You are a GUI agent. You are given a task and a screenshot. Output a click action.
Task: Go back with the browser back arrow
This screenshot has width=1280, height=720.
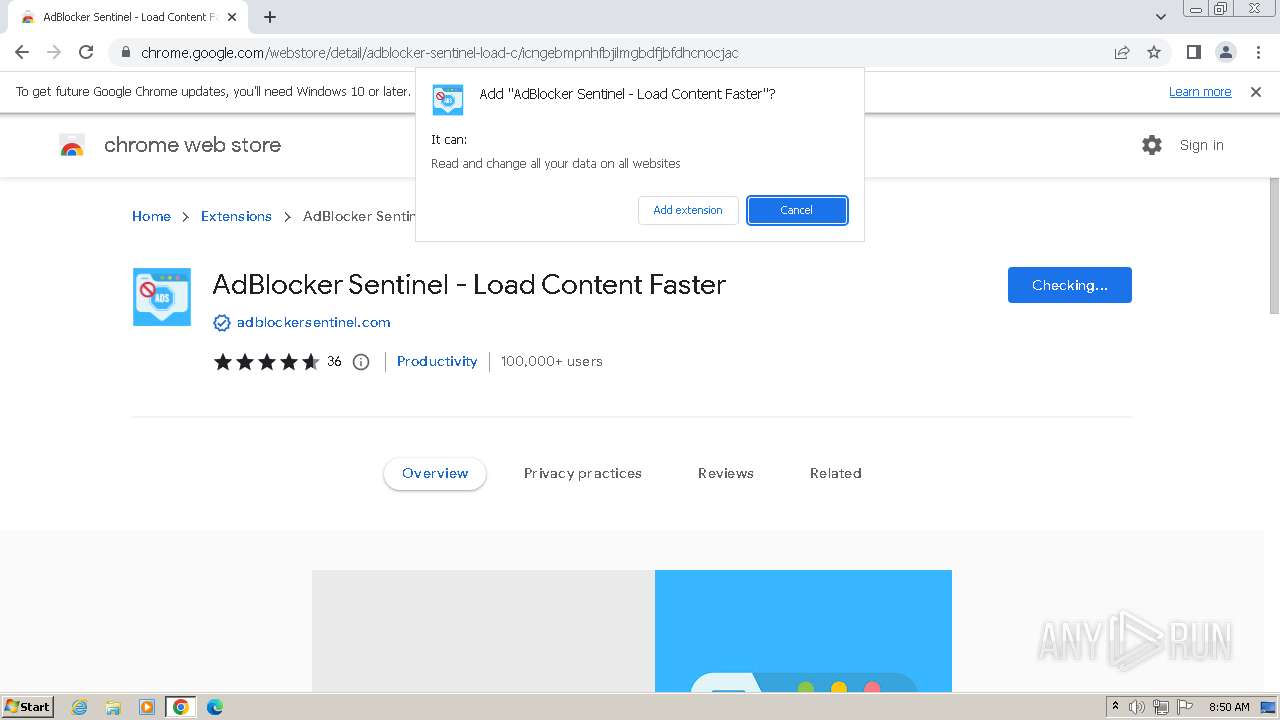click(22, 52)
